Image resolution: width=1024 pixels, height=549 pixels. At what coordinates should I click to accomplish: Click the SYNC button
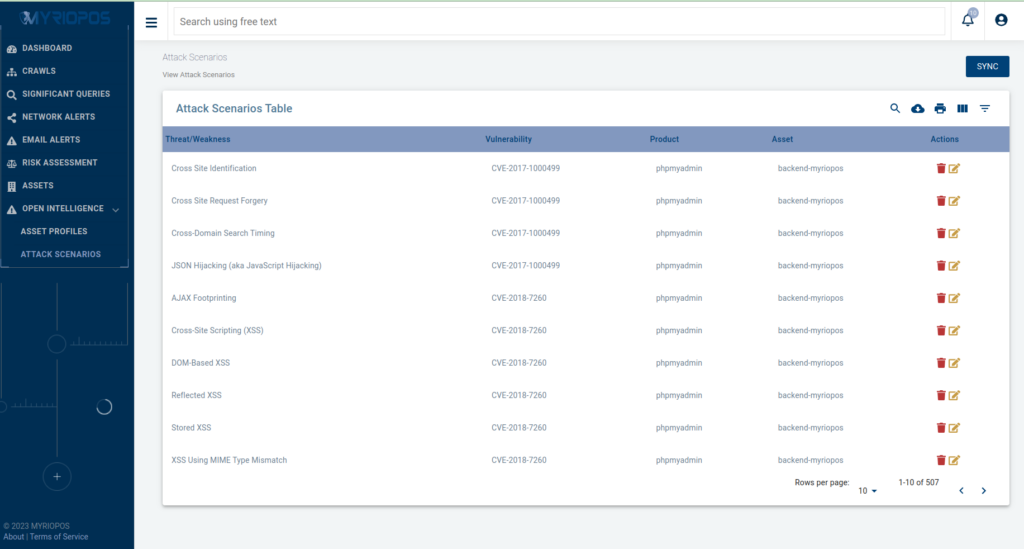coord(987,66)
